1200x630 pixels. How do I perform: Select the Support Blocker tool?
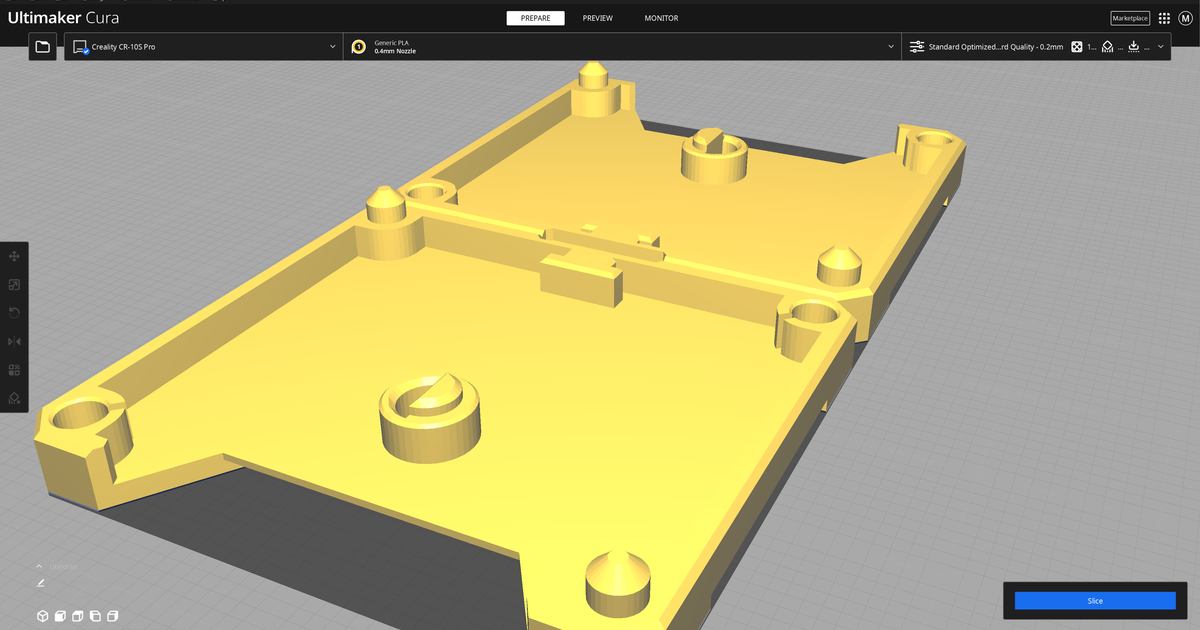[x=14, y=398]
